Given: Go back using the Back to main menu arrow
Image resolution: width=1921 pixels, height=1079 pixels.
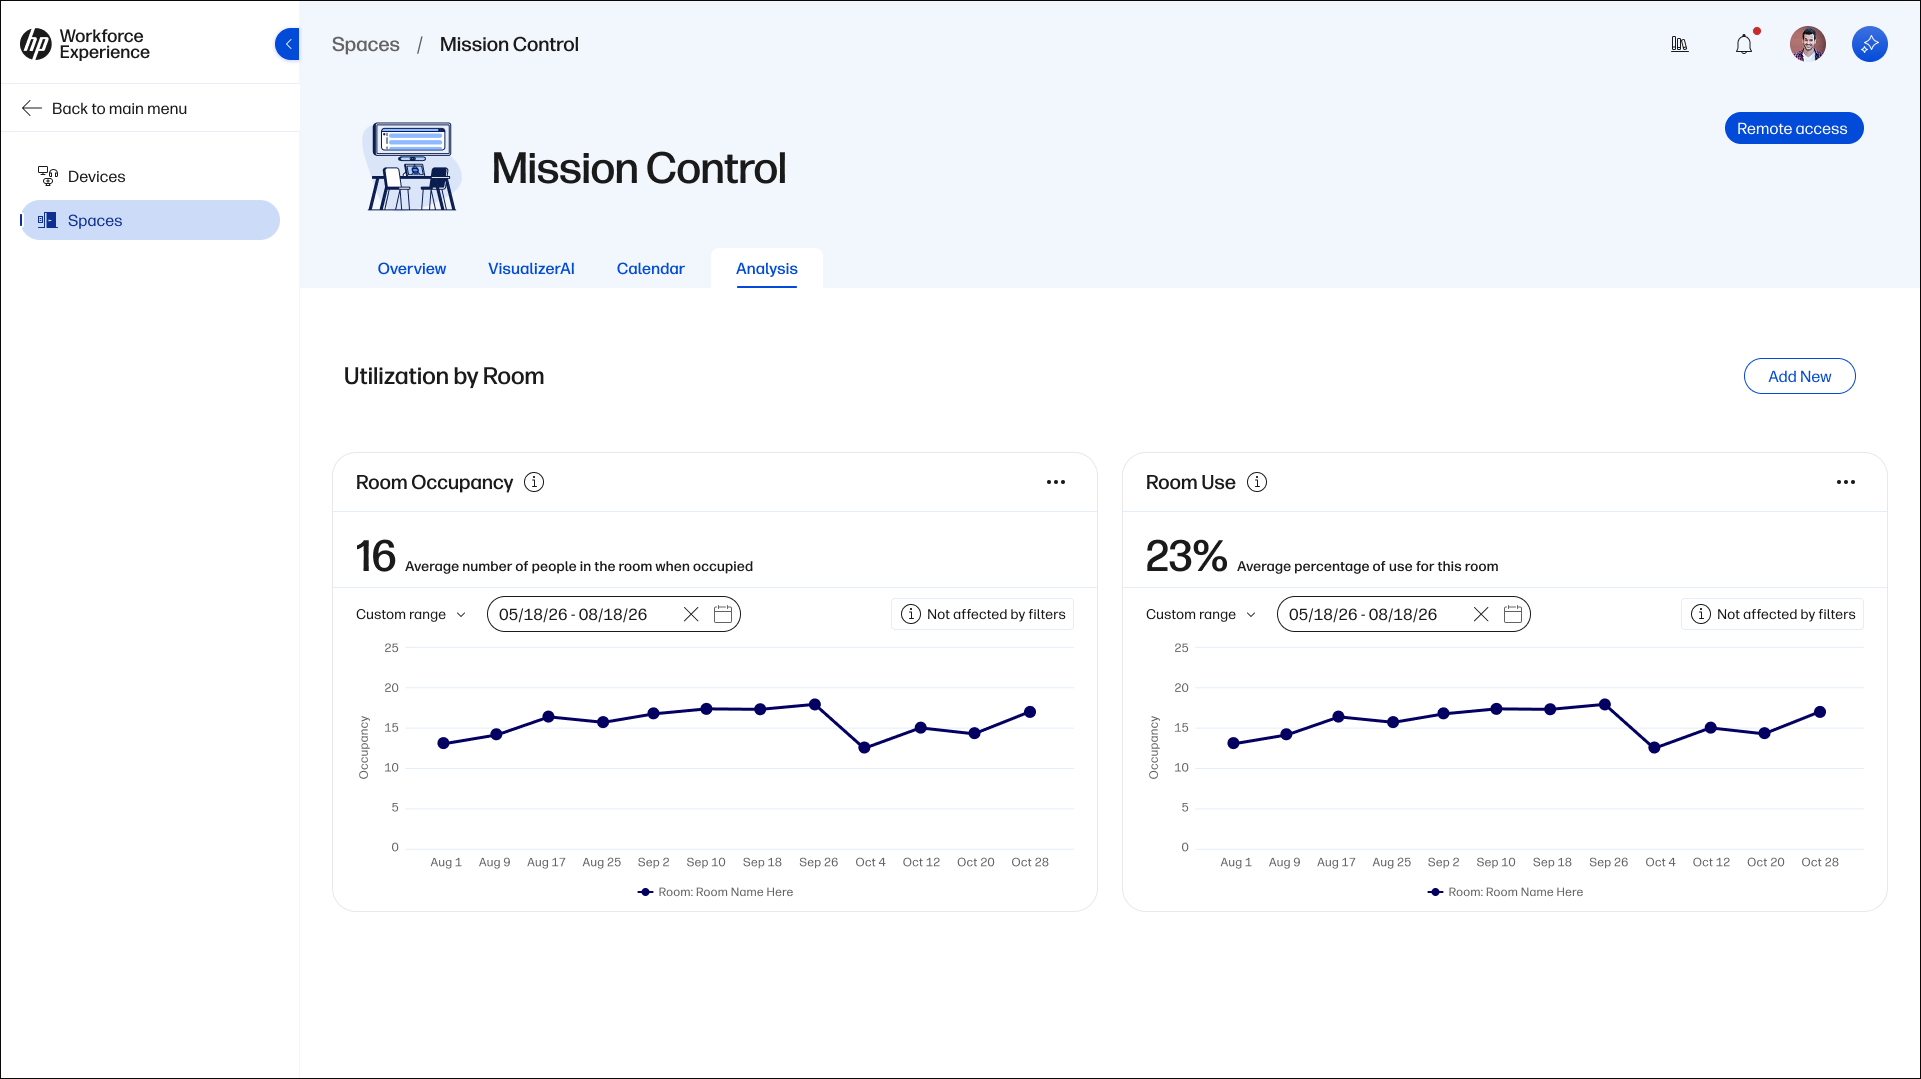Looking at the screenshot, I should pos(32,108).
